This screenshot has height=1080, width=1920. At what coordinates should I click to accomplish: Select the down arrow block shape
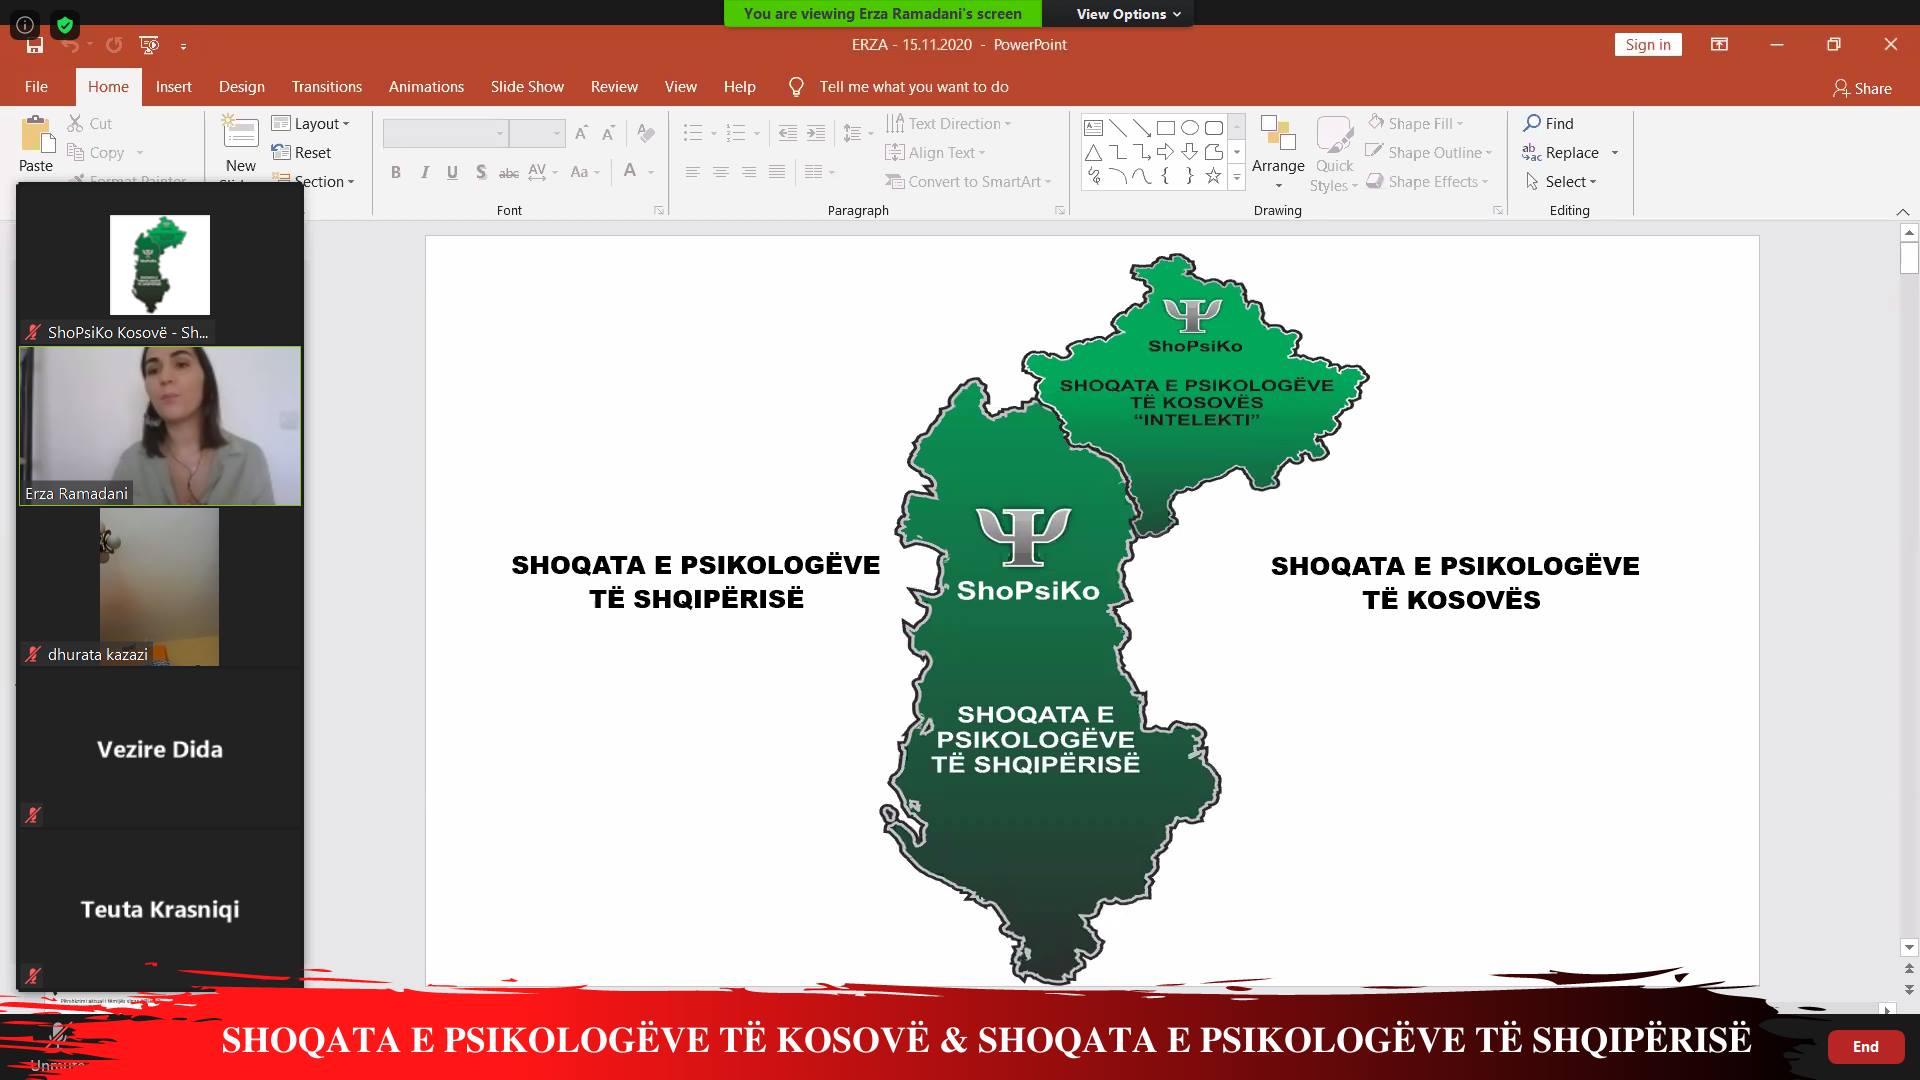1190,152
